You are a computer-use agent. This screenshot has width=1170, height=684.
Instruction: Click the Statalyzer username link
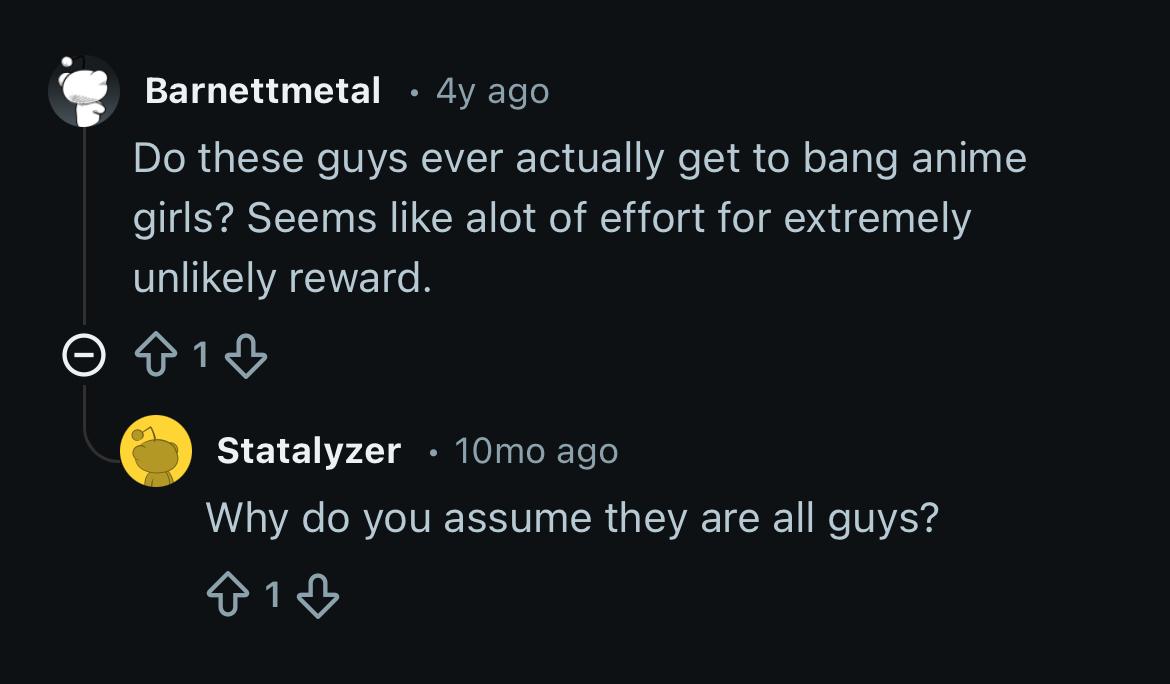point(308,451)
